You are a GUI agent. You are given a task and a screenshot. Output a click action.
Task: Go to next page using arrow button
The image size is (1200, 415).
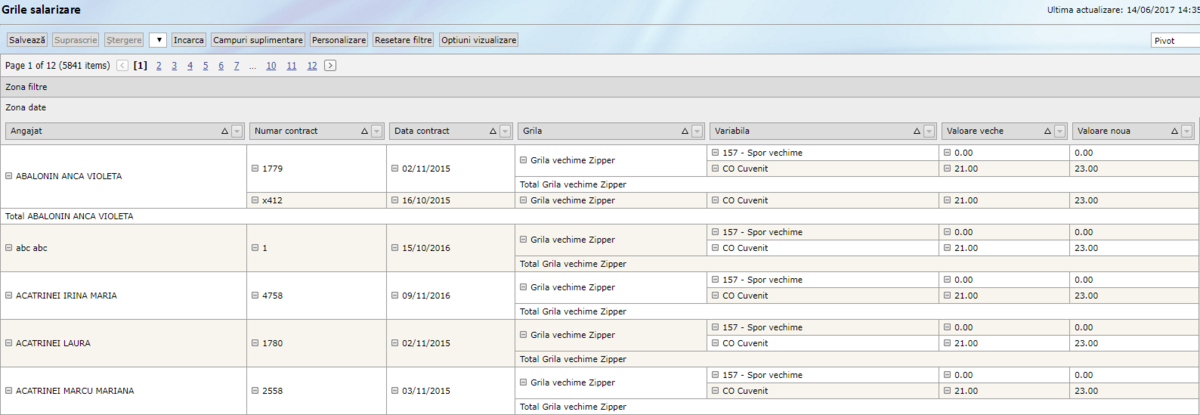coord(330,66)
